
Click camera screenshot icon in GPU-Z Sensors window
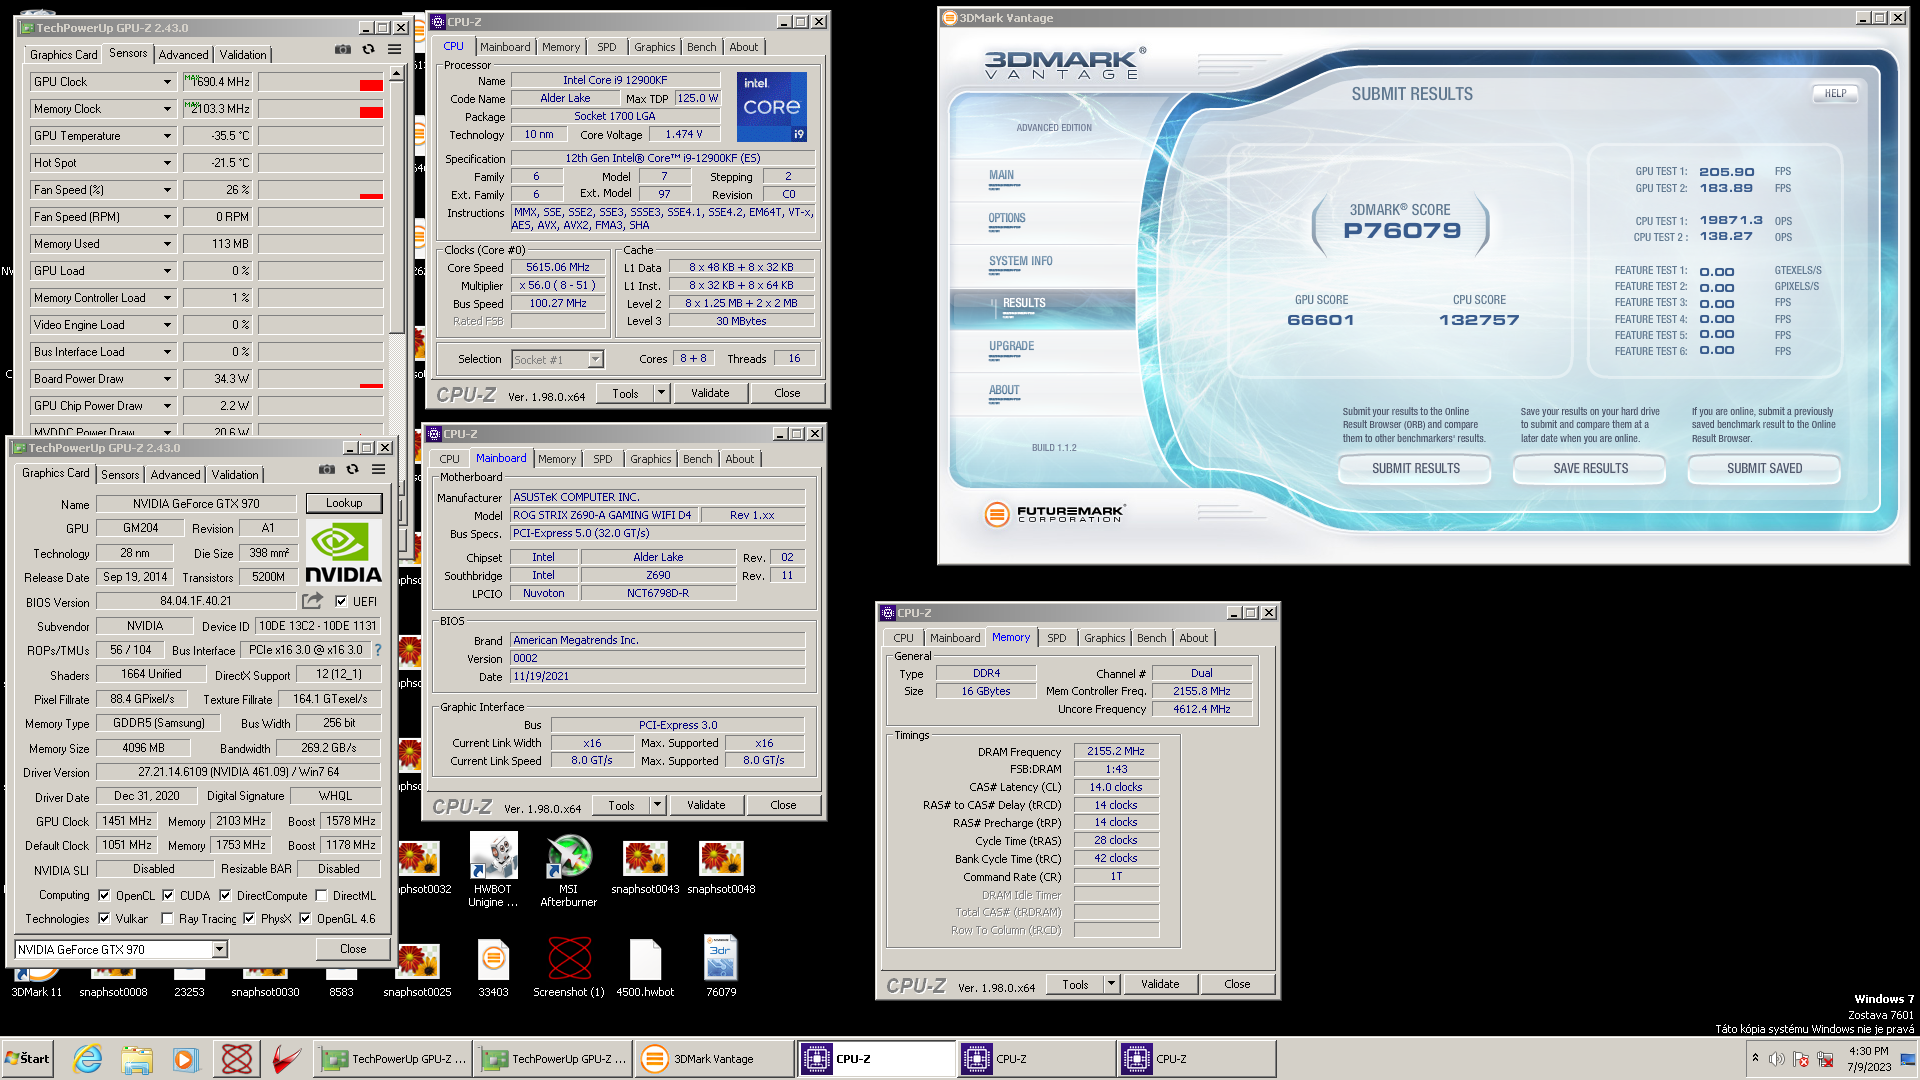click(x=343, y=49)
